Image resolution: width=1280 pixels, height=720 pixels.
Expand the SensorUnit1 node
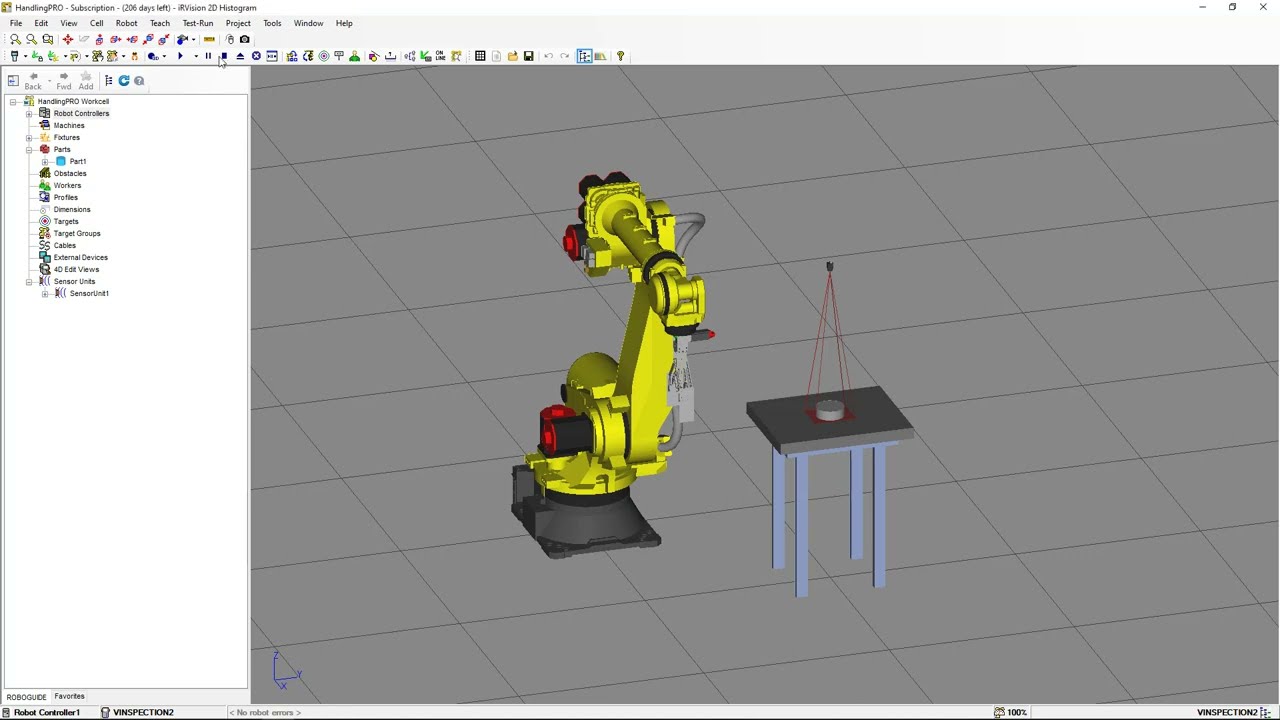coord(45,293)
